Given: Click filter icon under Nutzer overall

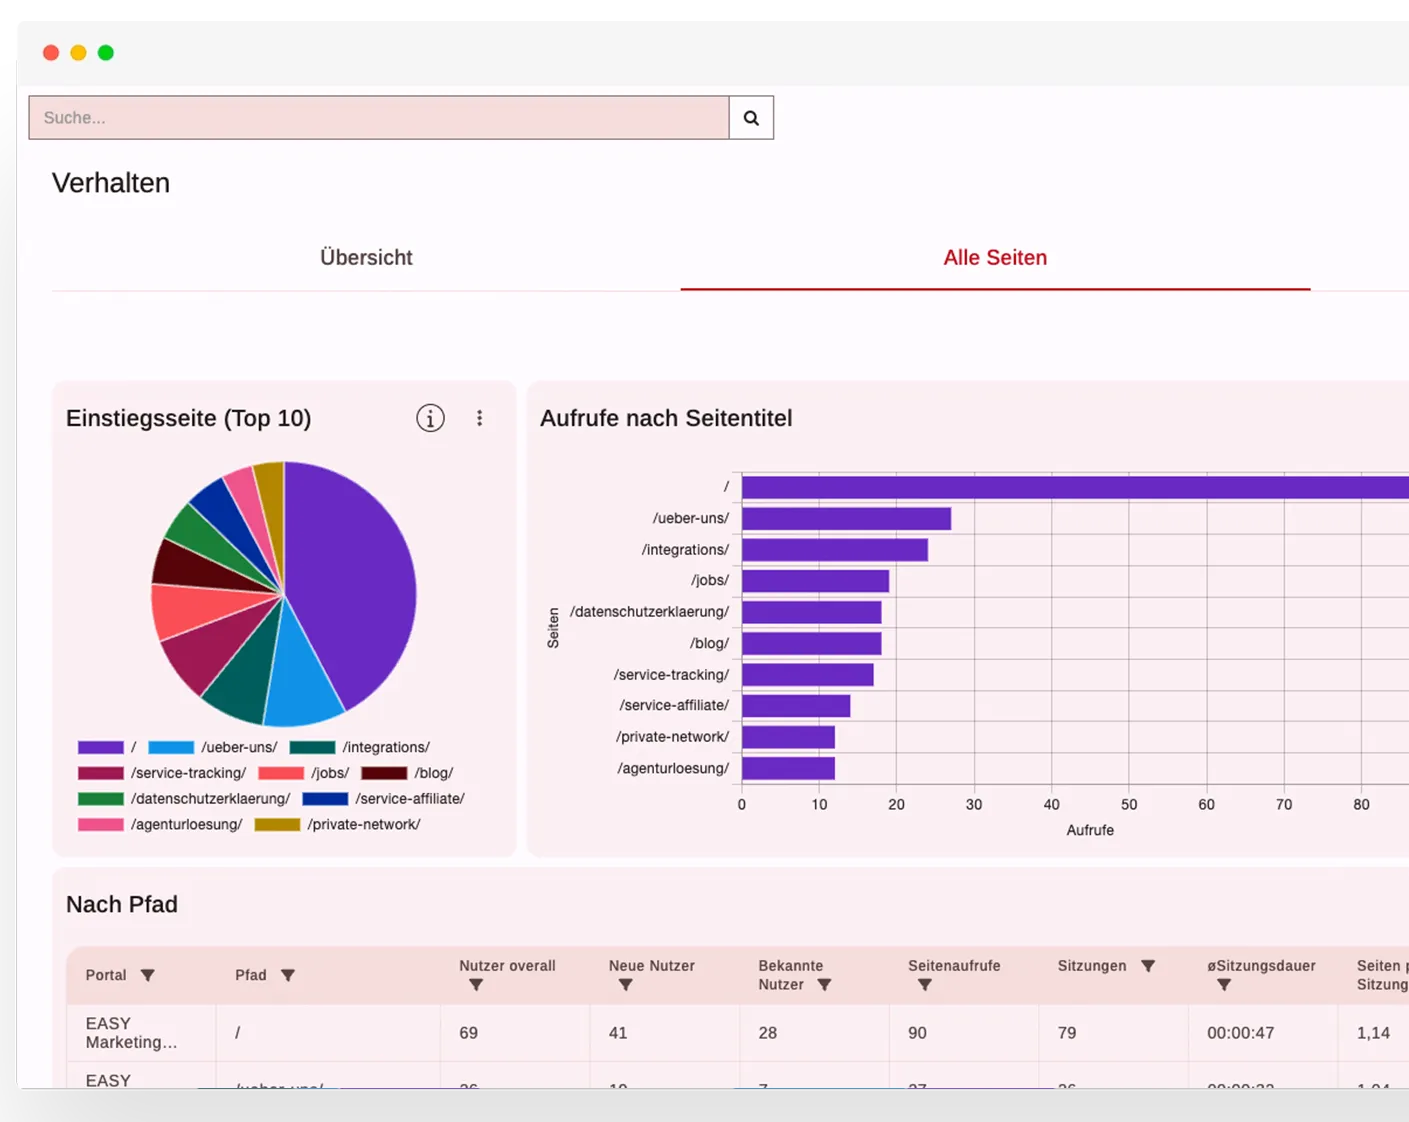Looking at the screenshot, I should (476, 985).
